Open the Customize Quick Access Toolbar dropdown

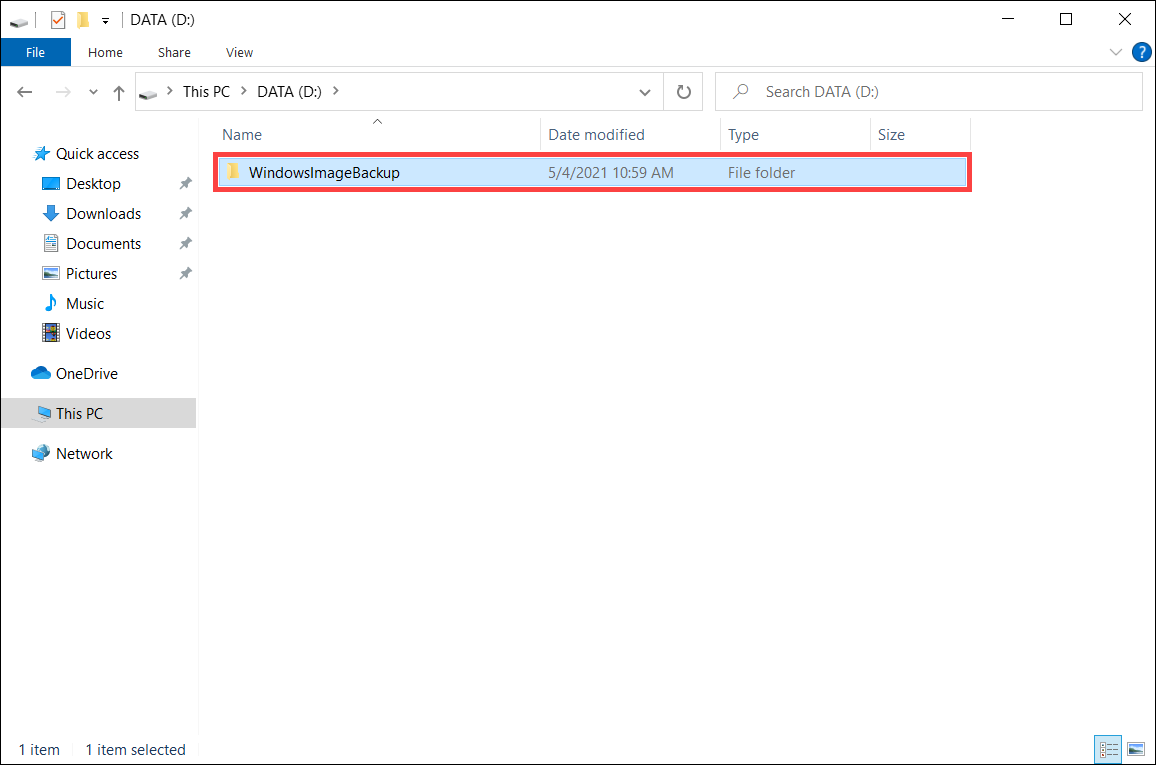tap(104, 19)
